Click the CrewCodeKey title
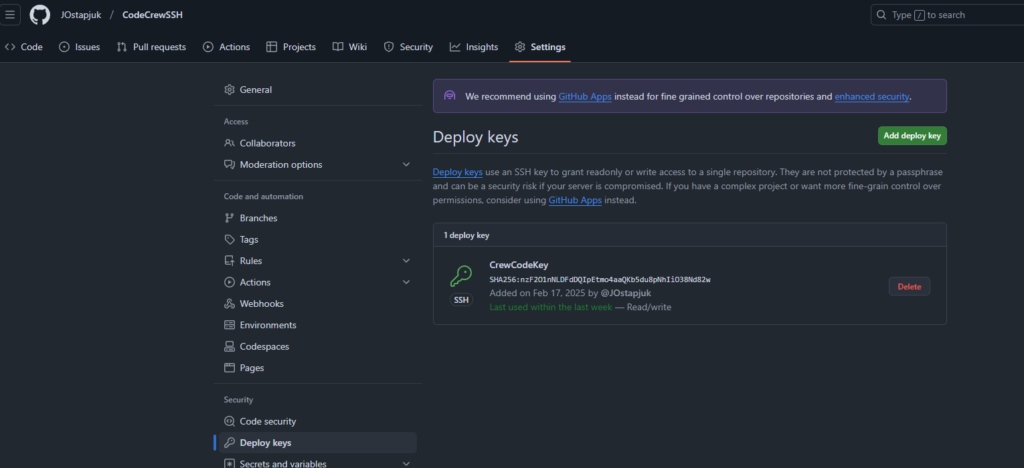This screenshot has height=468, width=1024. click(519, 265)
